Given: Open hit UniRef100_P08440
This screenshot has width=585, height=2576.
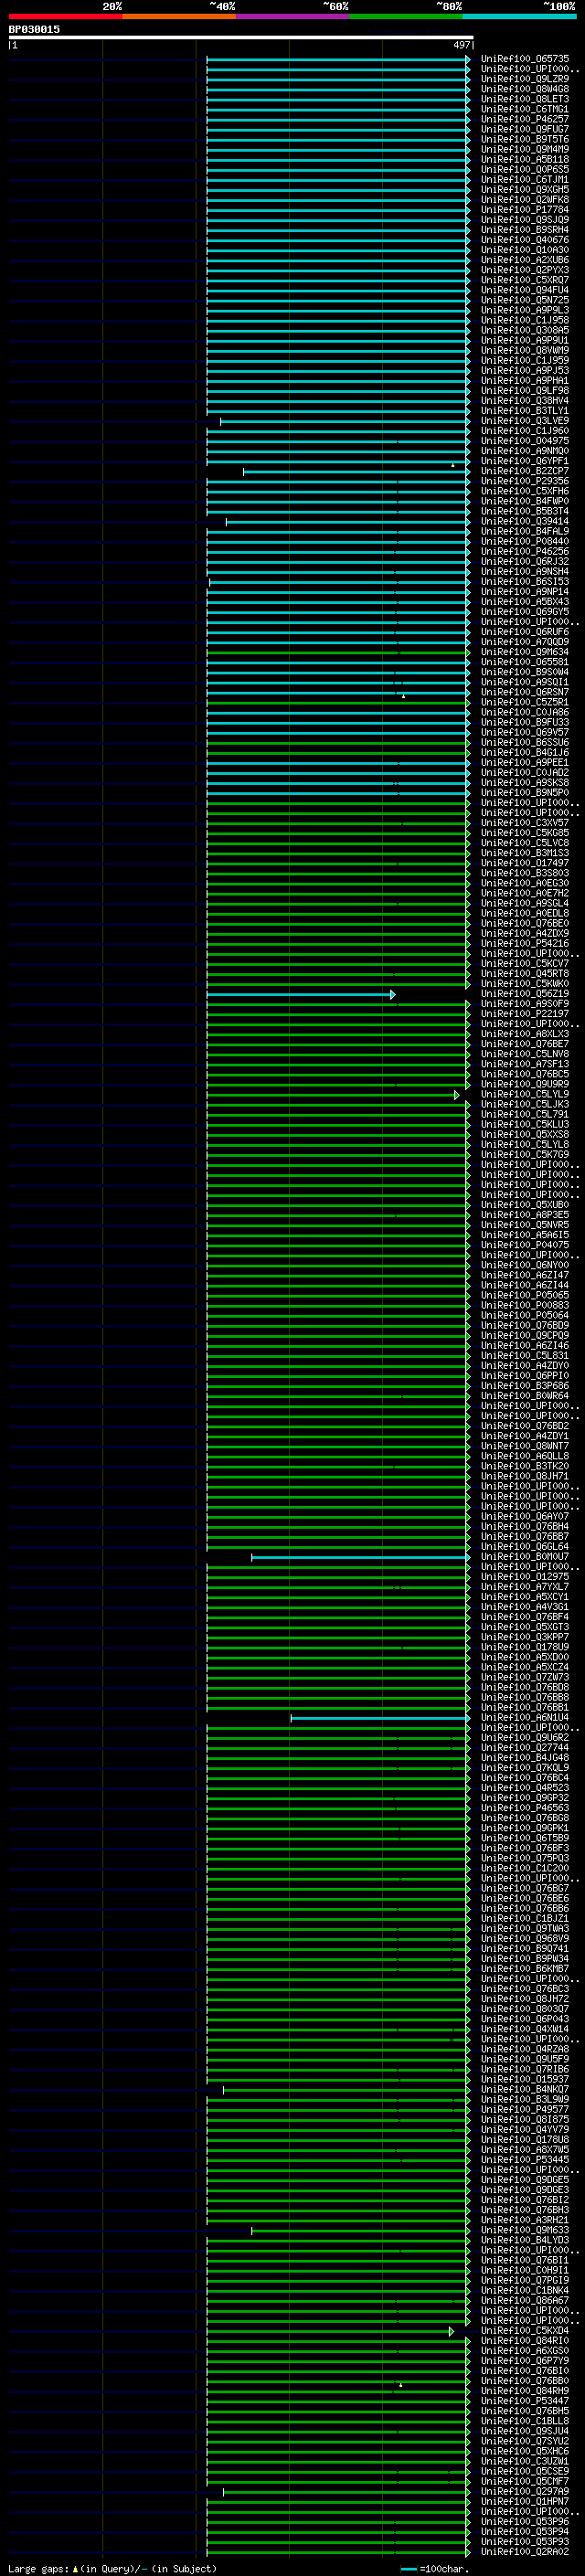Looking at the screenshot, I should tap(524, 542).
